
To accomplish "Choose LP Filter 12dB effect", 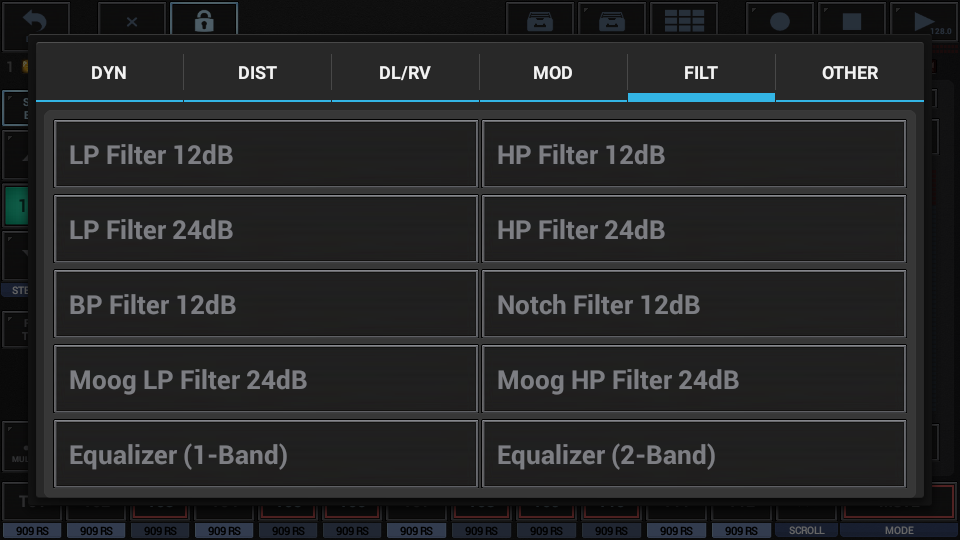I will pos(266,154).
